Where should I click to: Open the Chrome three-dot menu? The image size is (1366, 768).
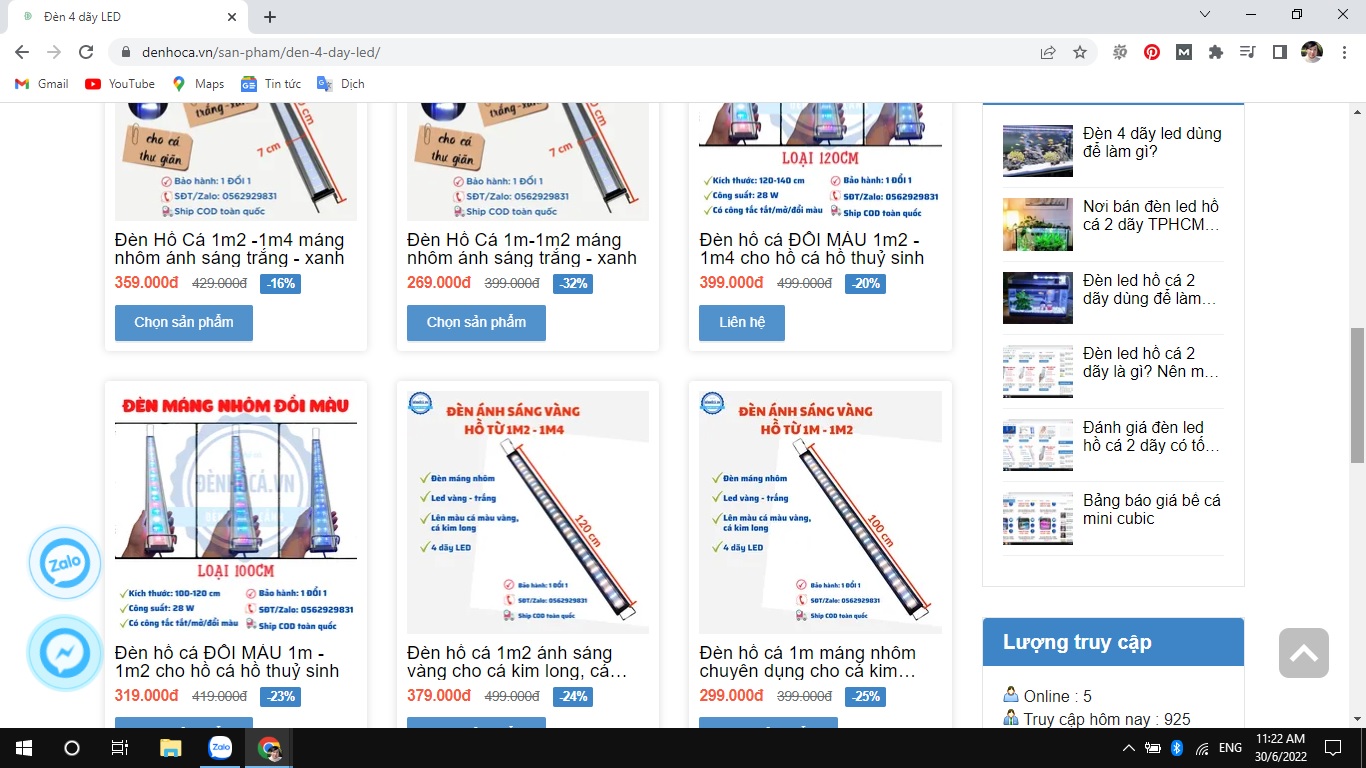pyautogui.click(x=1343, y=52)
